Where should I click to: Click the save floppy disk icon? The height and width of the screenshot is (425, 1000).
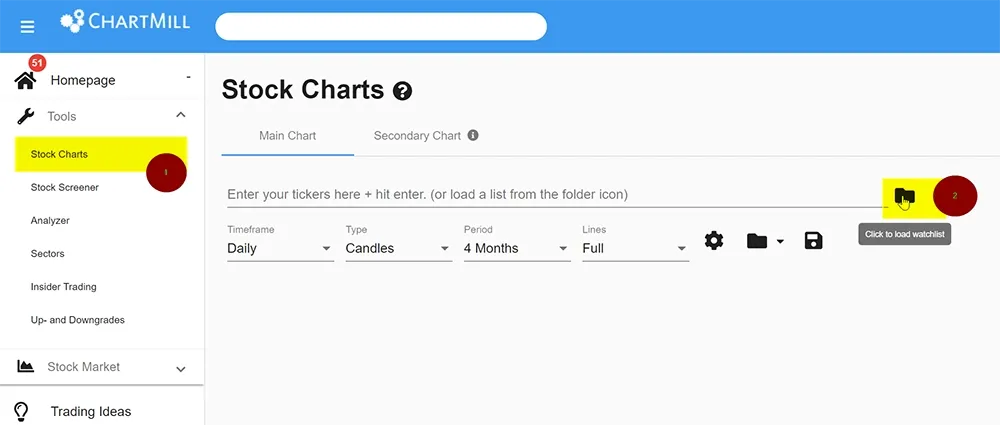point(813,241)
